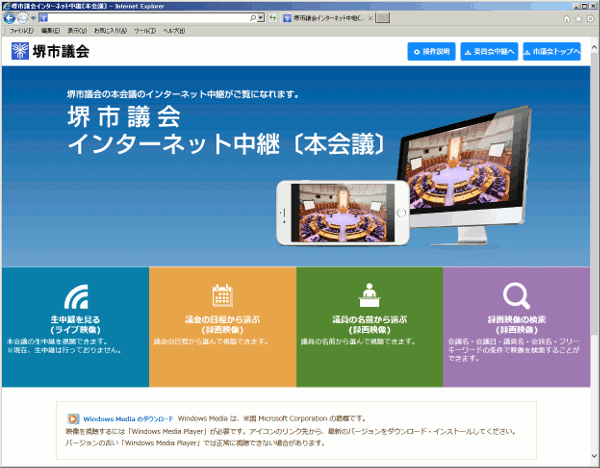
Task: Click the 市議会トップへ button
Action: (x=552, y=51)
